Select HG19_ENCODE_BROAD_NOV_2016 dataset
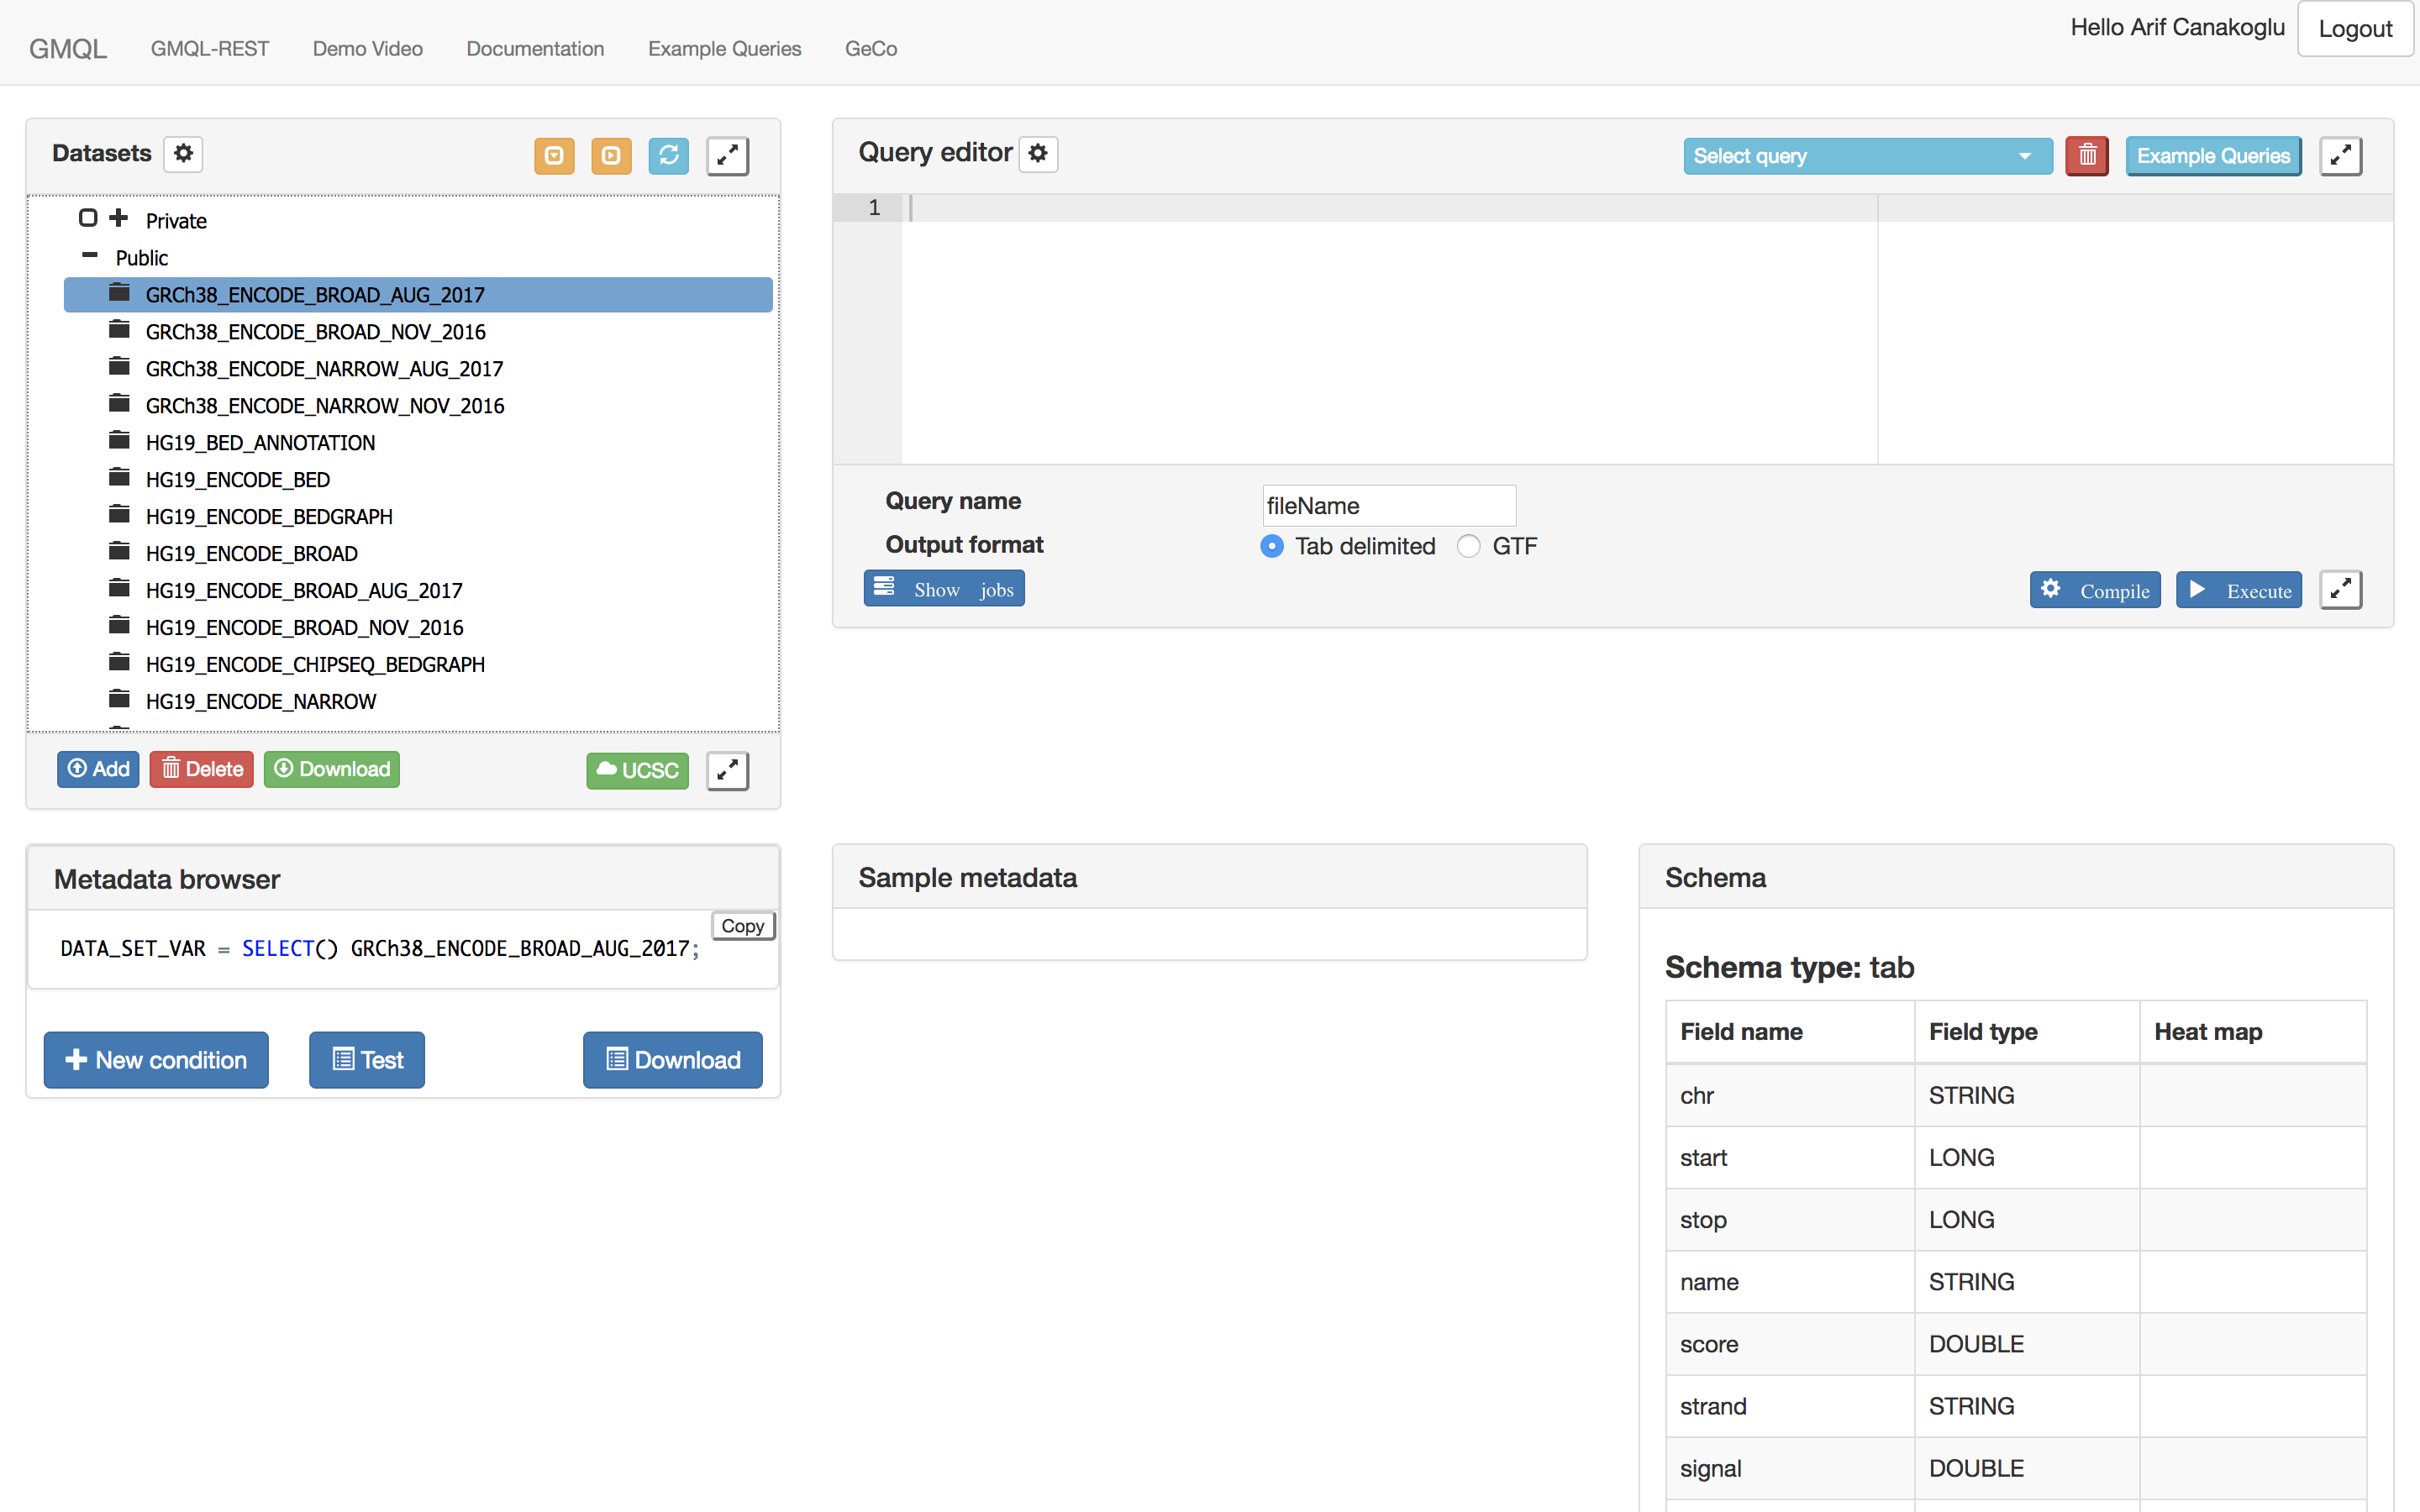2420x1512 pixels. tap(305, 628)
